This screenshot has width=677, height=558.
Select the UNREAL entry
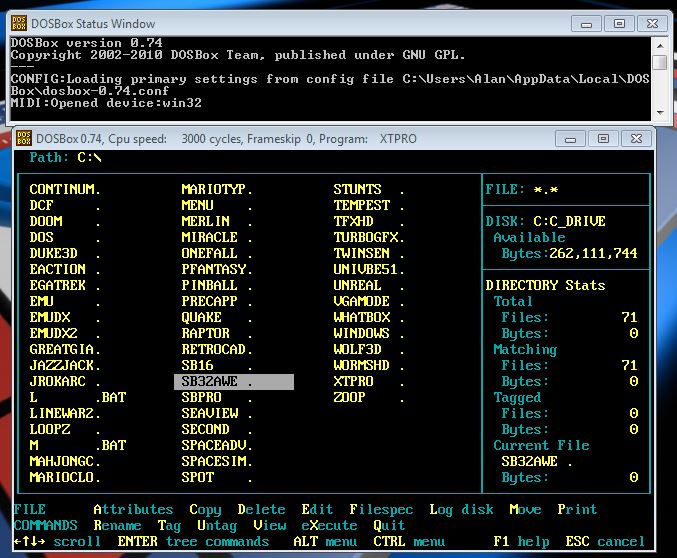tap(369, 285)
